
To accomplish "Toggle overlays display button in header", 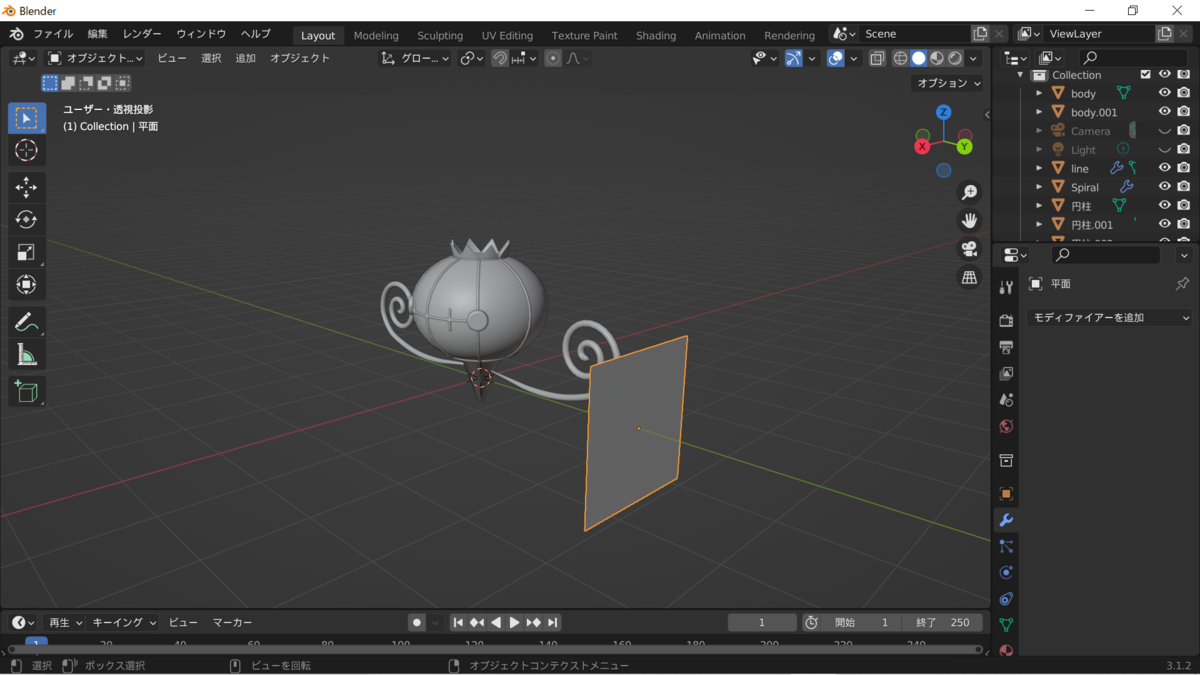I will pyautogui.click(x=836, y=58).
